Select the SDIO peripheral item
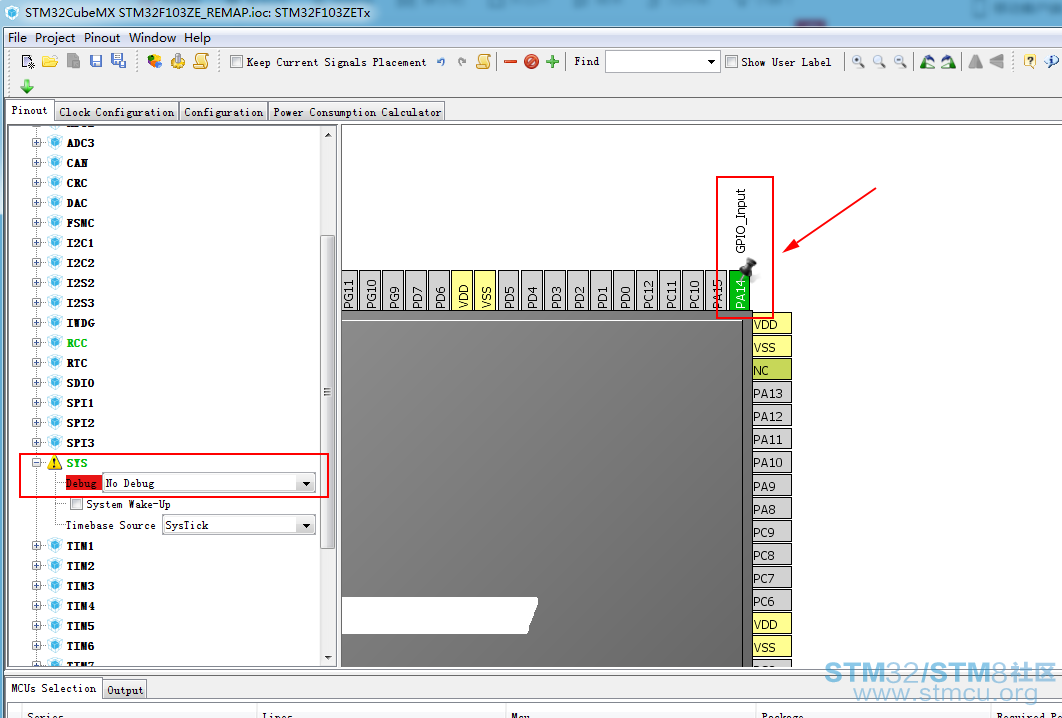Viewport: 1062px width, 718px height. [80, 383]
